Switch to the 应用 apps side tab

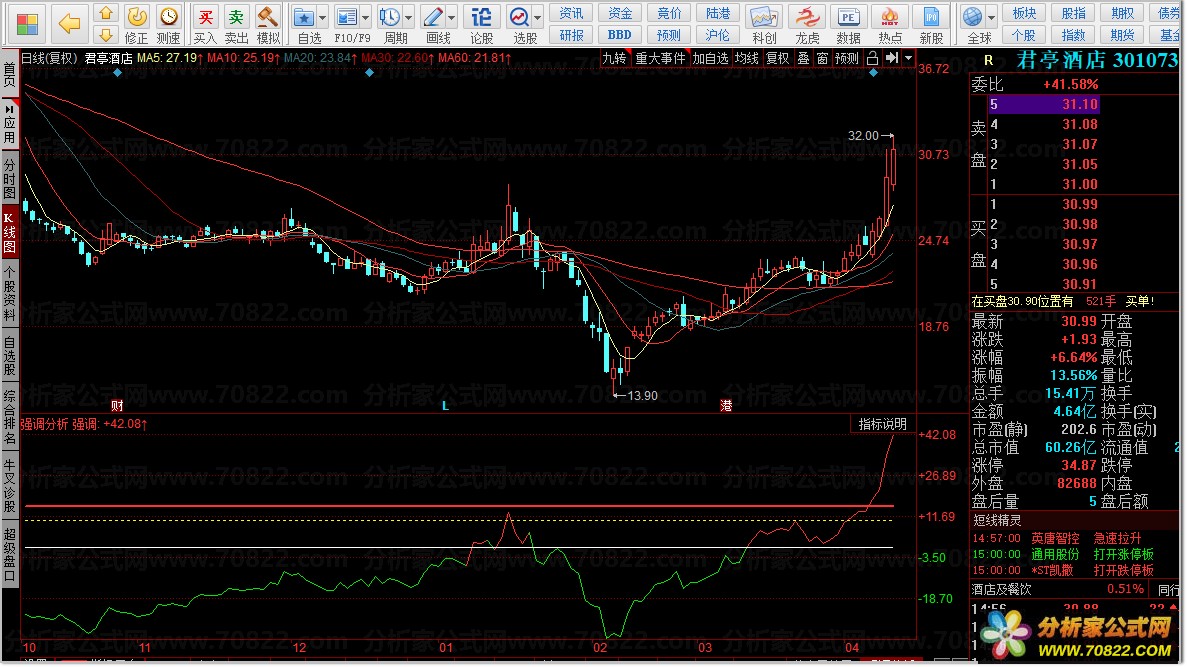click(x=9, y=125)
